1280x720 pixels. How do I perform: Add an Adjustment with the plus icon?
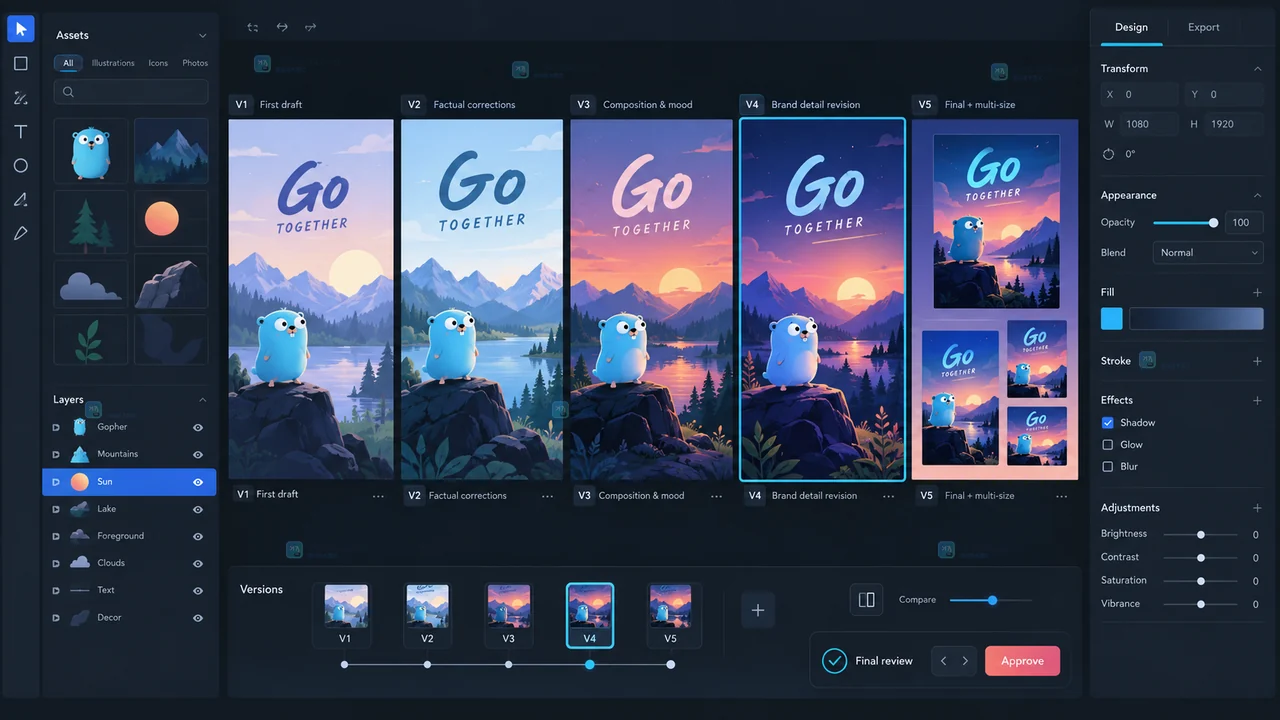tap(1257, 508)
